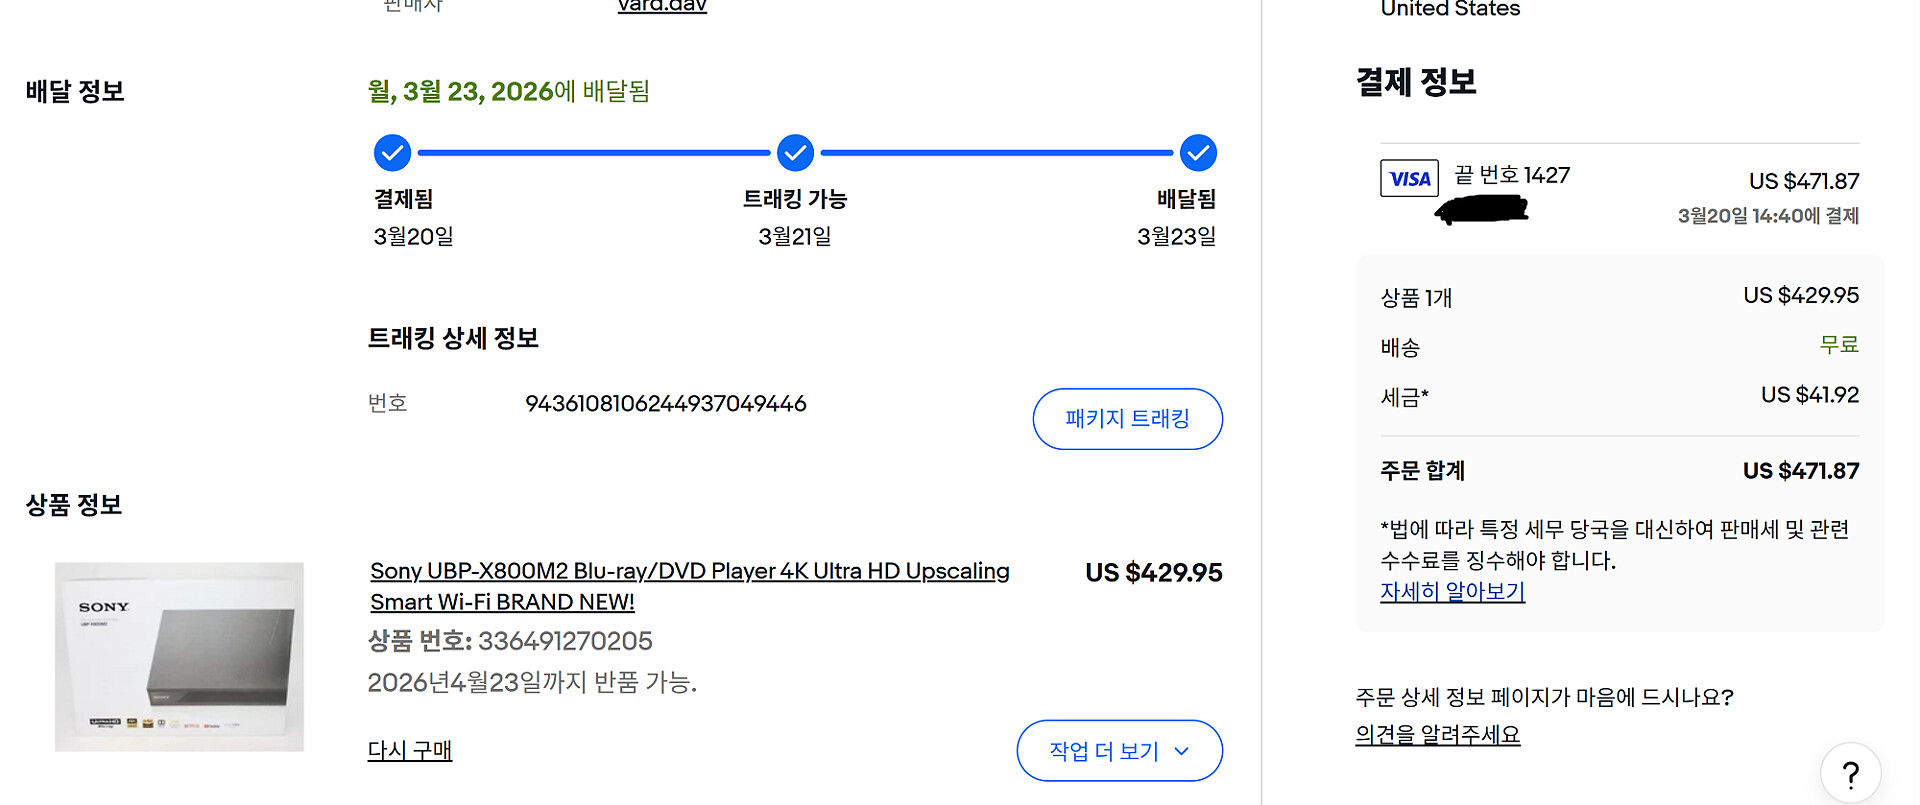Click the 배달됨 checkmark step icon
Viewport: 1920px width, 805px height.
click(1198, 153)
